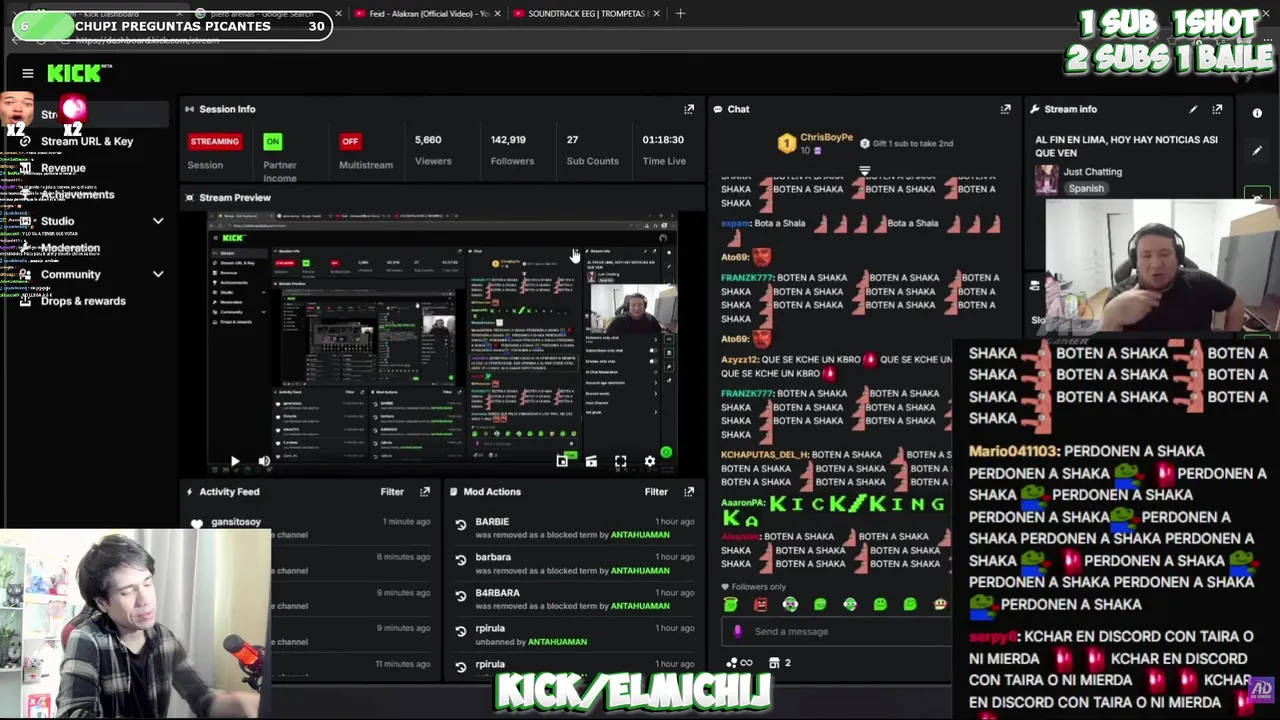Expand the Community sidebar section
The width and height of the screenshot is (1280, 720).
click(x=158, y=274)
